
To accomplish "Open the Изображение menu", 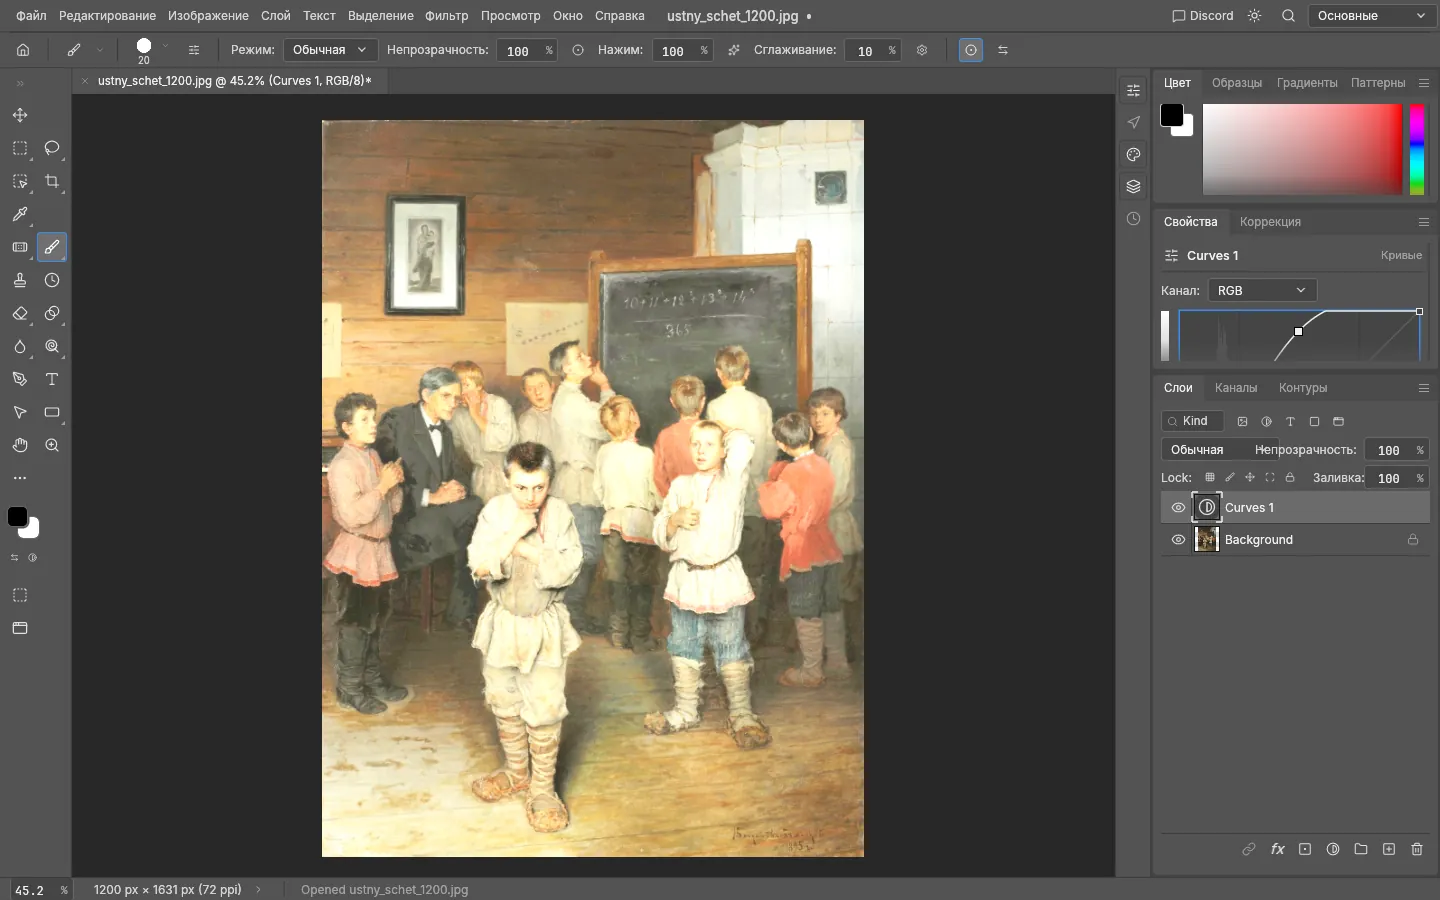I will tap(208, 16).
